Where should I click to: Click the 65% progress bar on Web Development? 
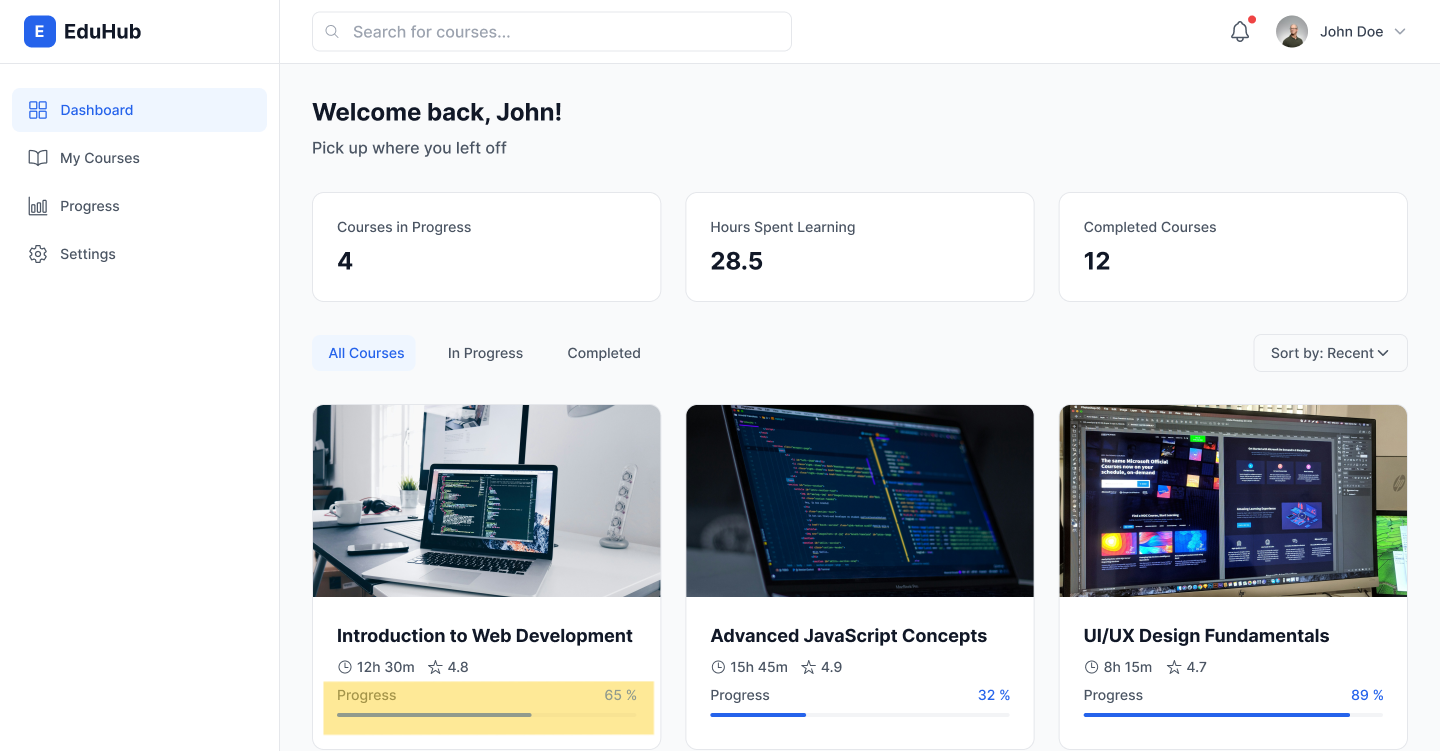486,715
